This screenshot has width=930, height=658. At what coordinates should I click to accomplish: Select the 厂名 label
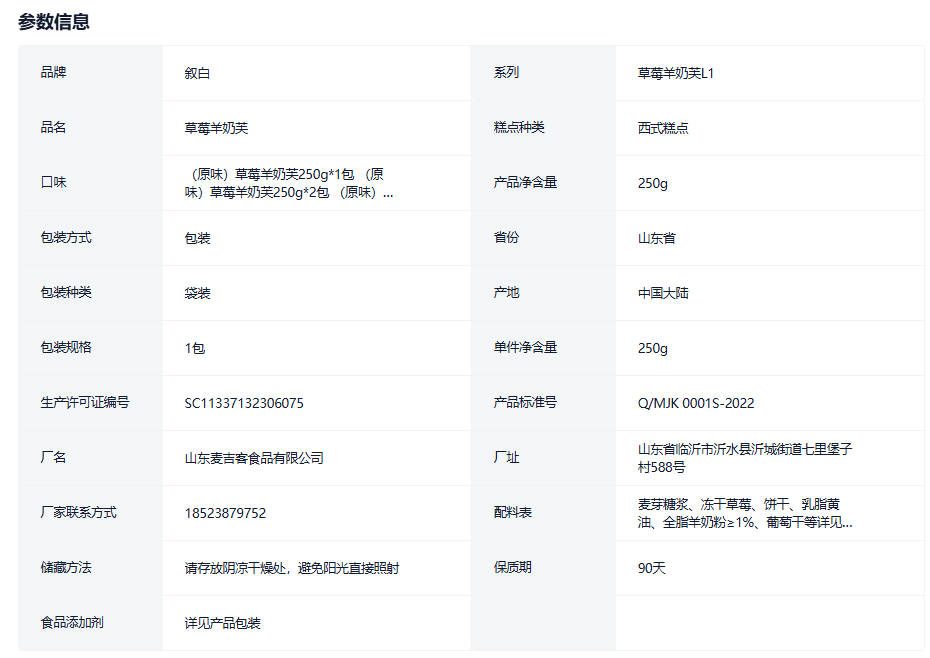coord(53,457)
